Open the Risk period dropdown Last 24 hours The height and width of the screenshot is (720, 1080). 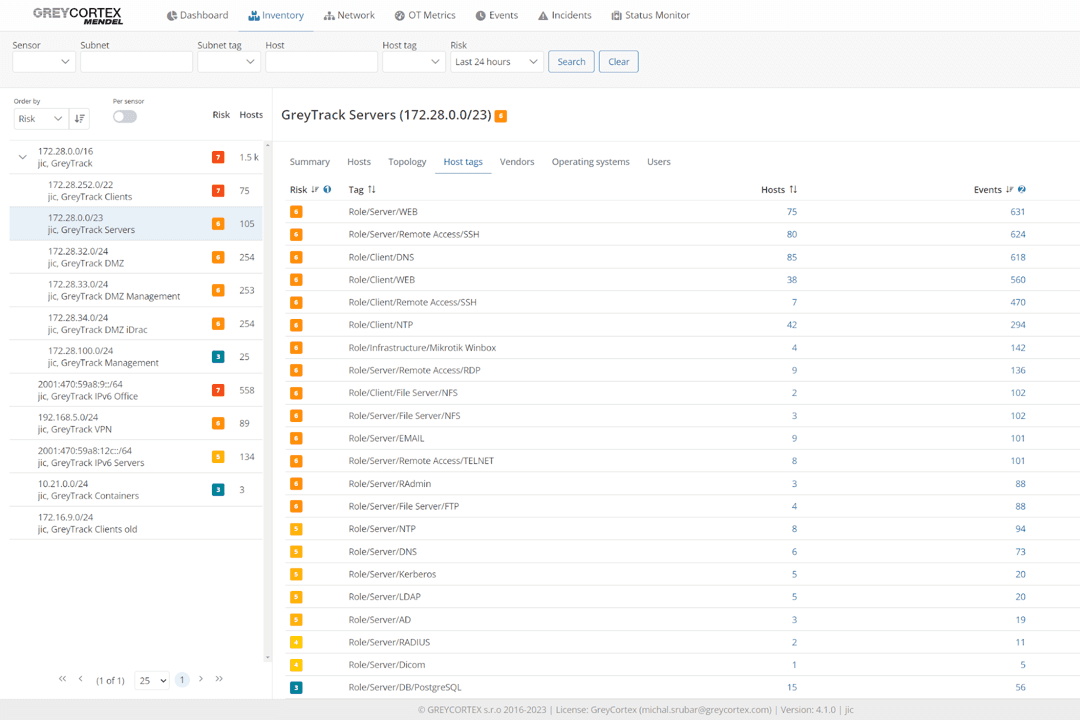[x=497, y=61]
